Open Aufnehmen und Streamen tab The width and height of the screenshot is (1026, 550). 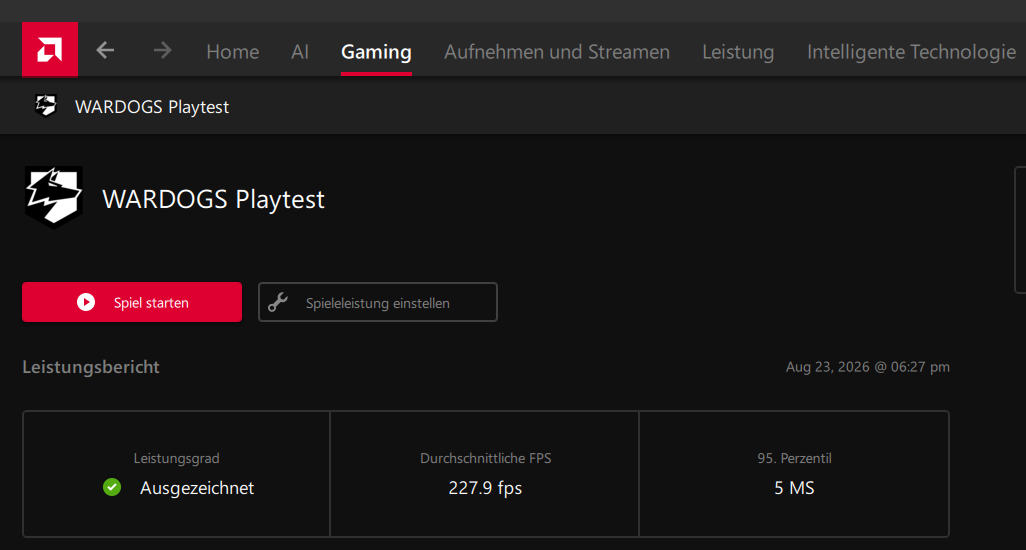(x=557, y=52)
